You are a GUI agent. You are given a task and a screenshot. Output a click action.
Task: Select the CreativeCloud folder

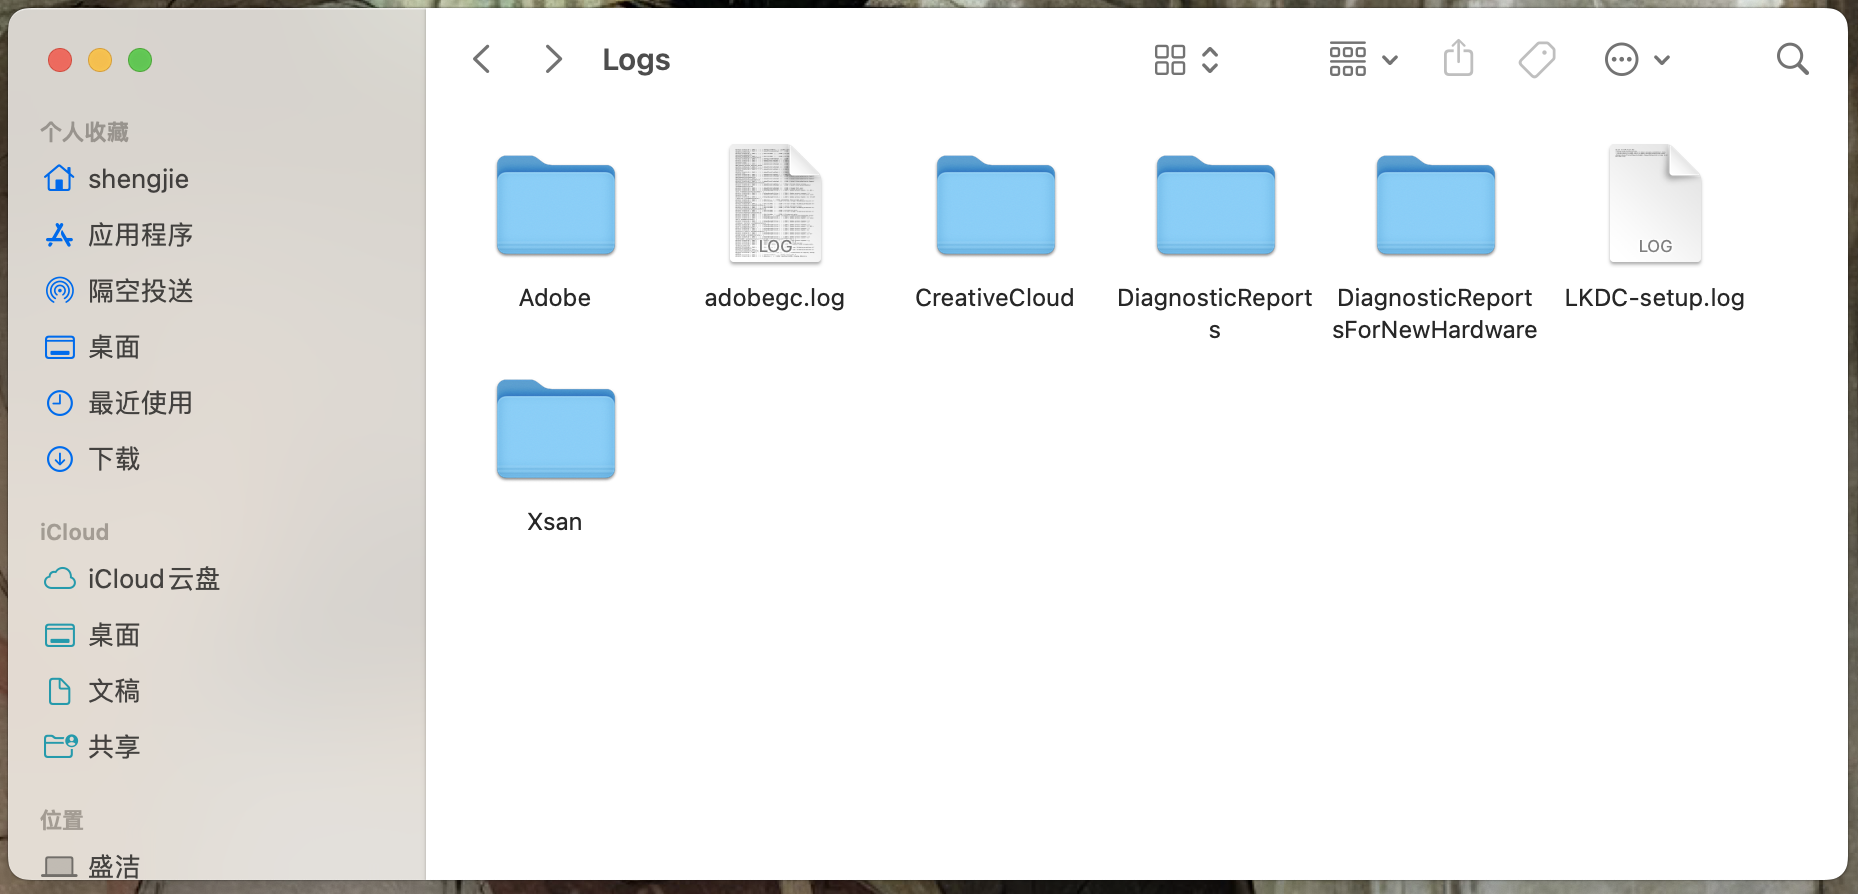tap(995, 205)
